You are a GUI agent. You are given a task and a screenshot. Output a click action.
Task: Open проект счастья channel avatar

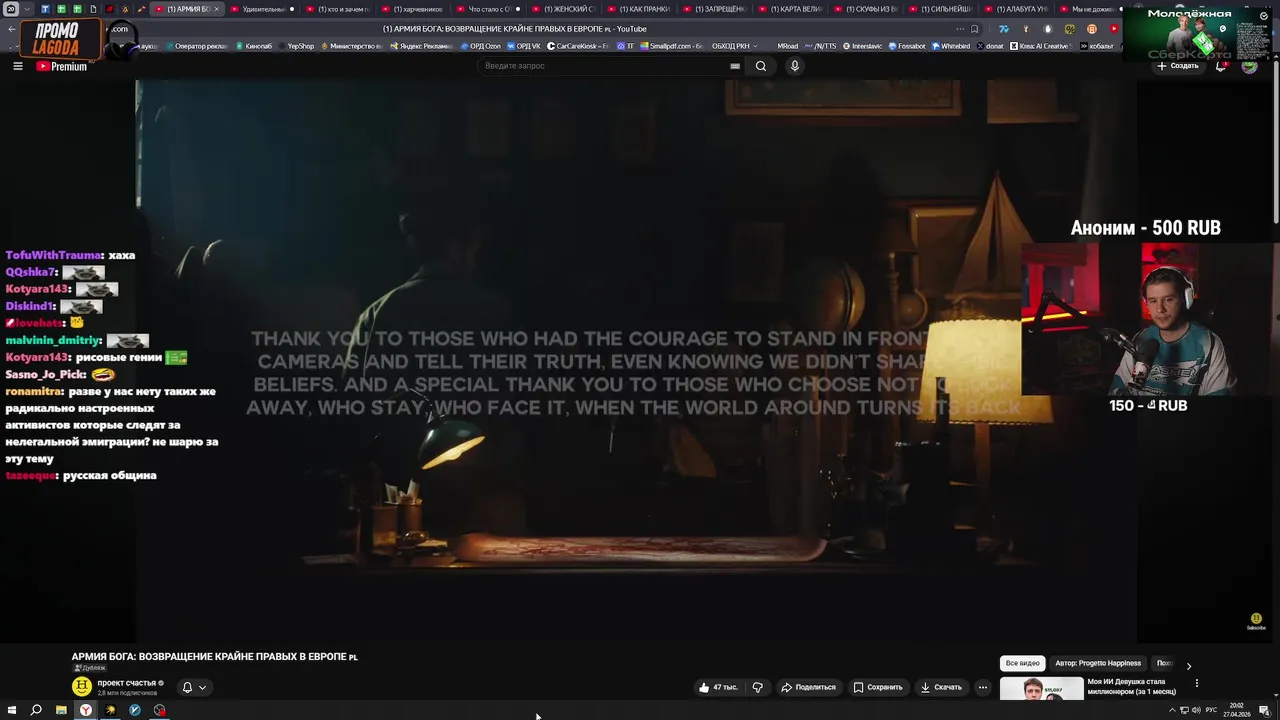click(82, 686)
